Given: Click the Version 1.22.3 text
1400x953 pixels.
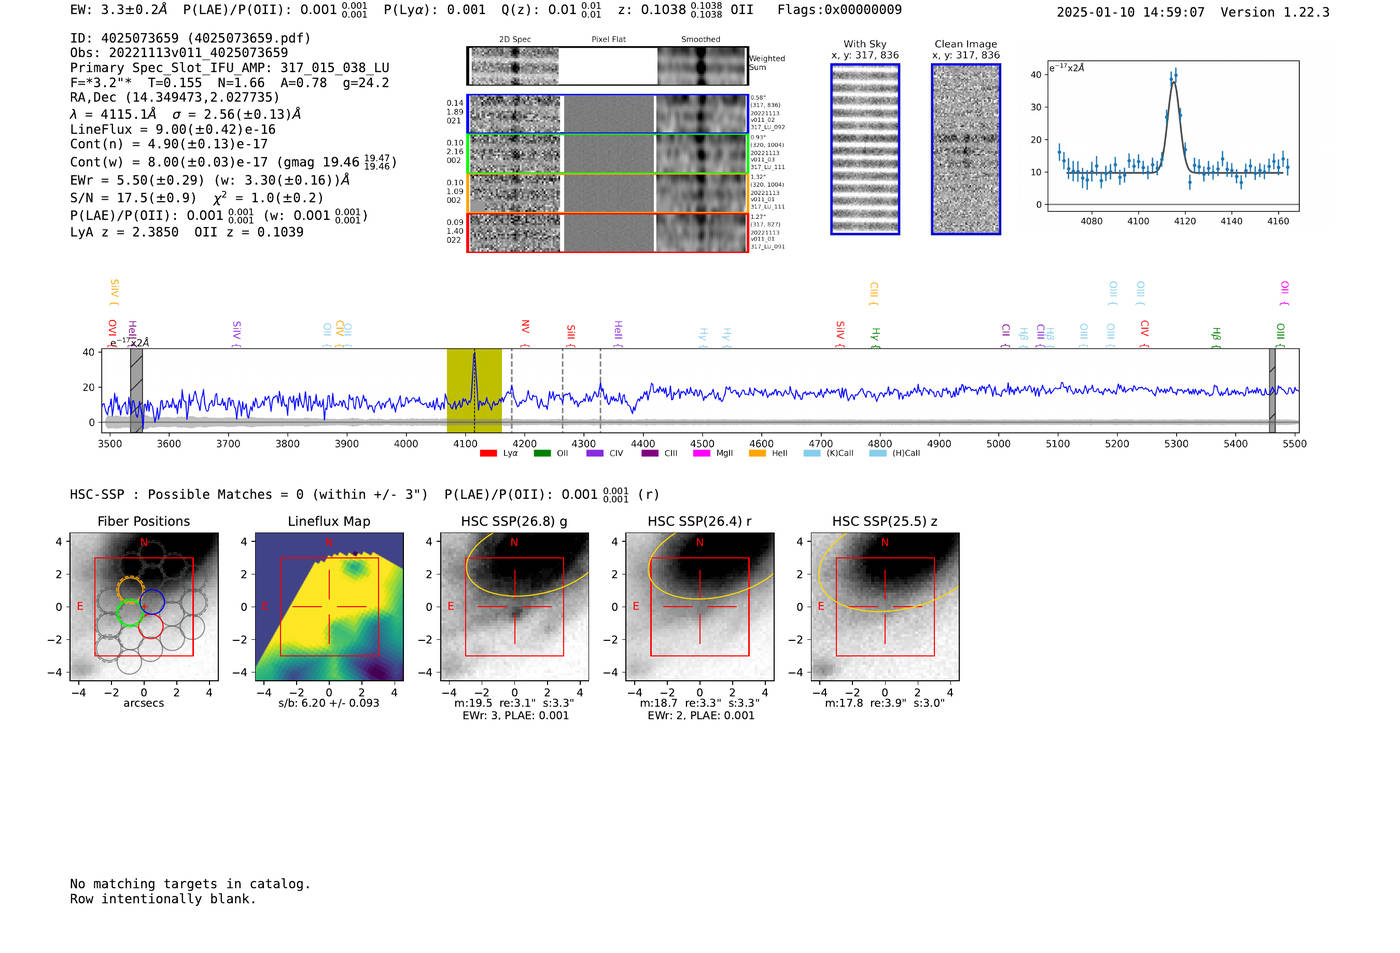Looking at the screenshot, I should (1275, 12).
